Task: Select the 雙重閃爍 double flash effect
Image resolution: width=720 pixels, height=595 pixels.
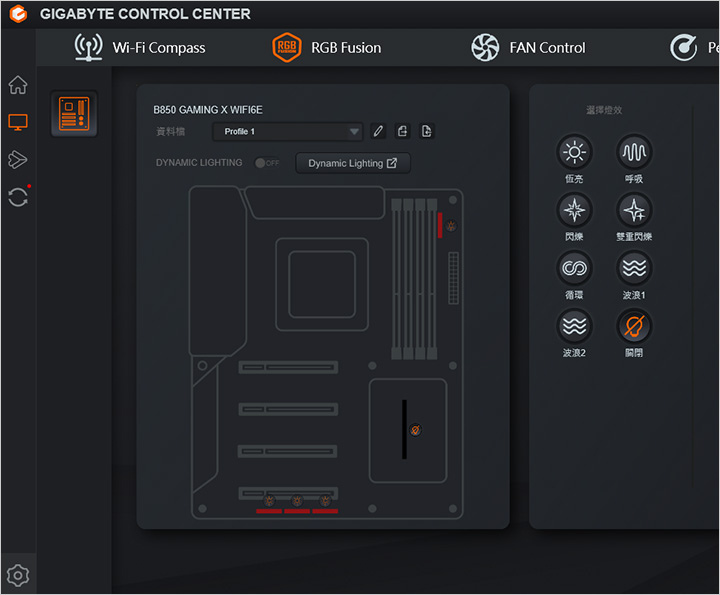Action: [634, 210]
